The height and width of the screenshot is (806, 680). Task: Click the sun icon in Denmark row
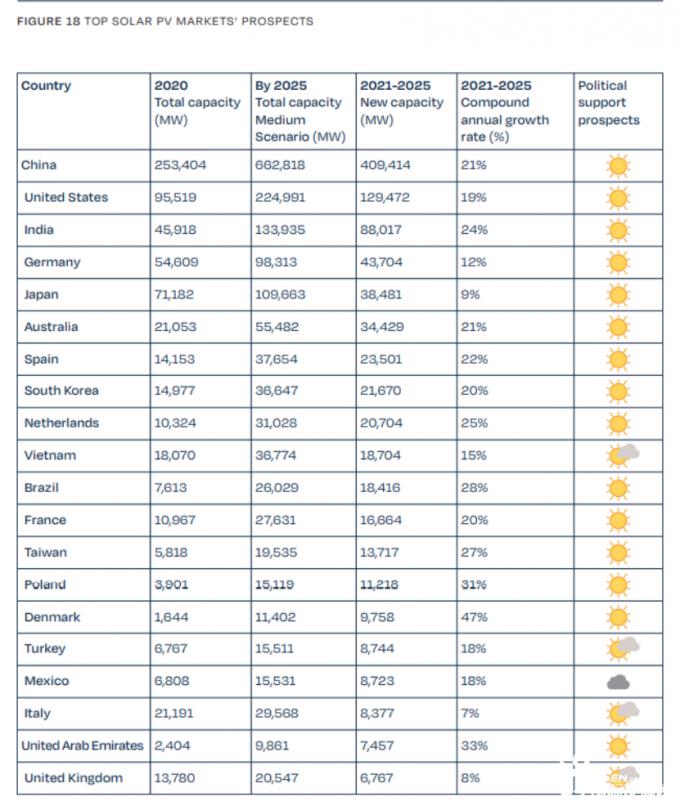tap(618, 617)
